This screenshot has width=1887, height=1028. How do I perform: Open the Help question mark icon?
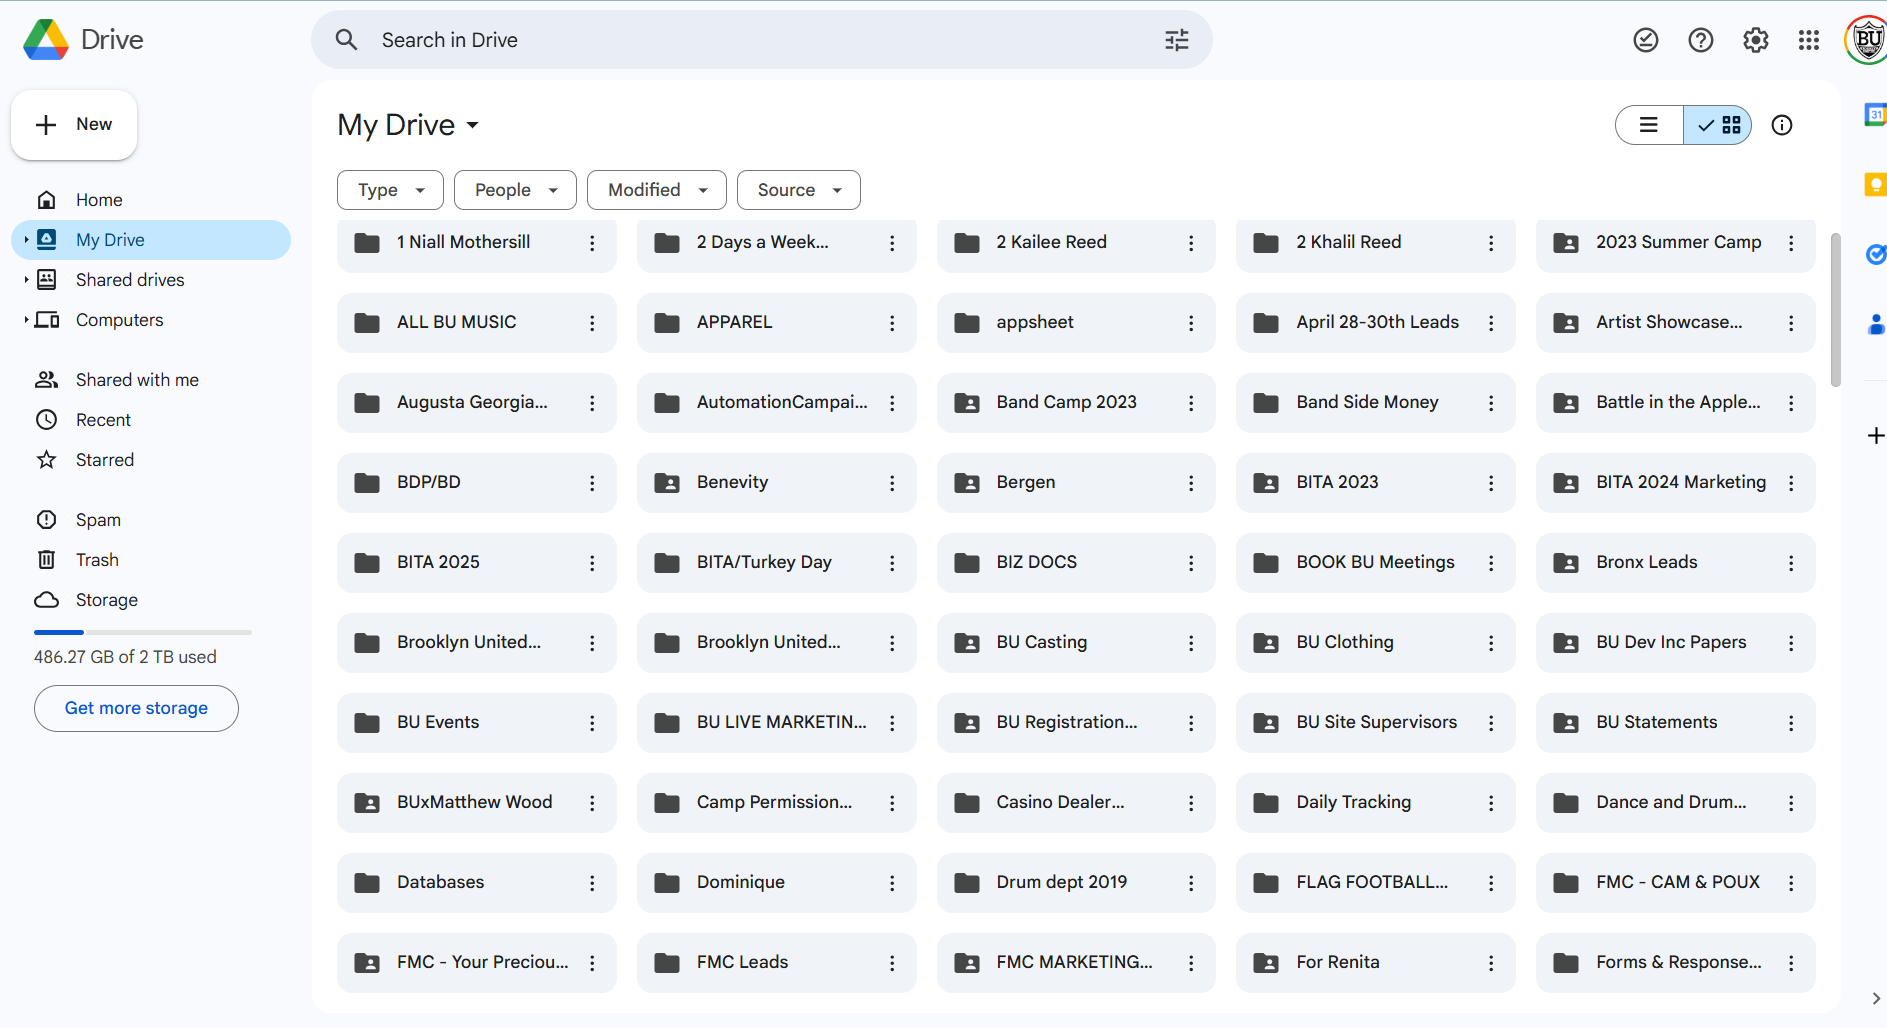1700,40
